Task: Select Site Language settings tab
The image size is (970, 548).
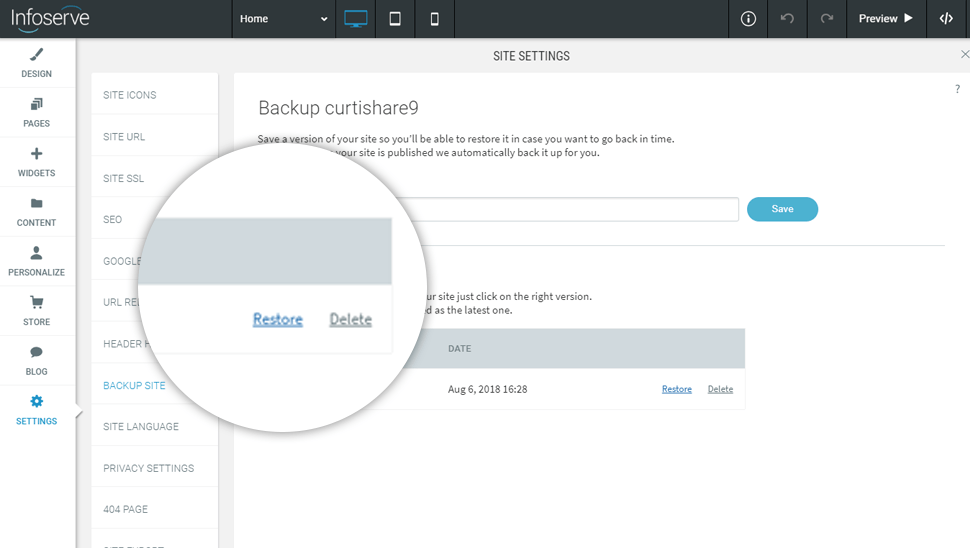Action: 141,427
